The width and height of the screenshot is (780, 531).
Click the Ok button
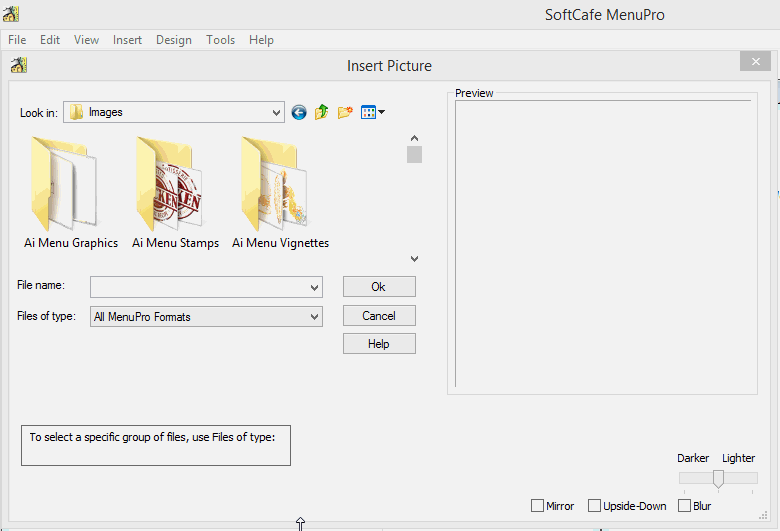[x=379, y=287]
